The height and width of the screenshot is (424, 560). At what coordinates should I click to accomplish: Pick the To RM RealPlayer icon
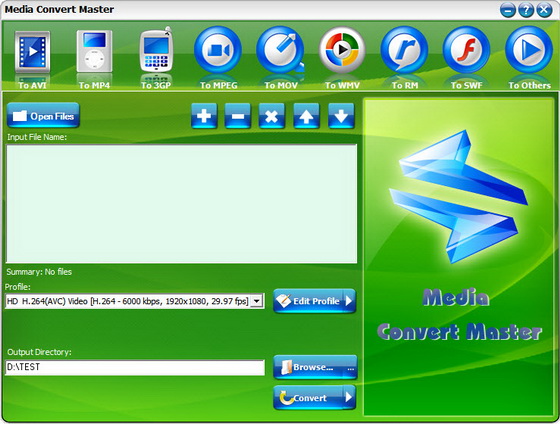point(404,50)
